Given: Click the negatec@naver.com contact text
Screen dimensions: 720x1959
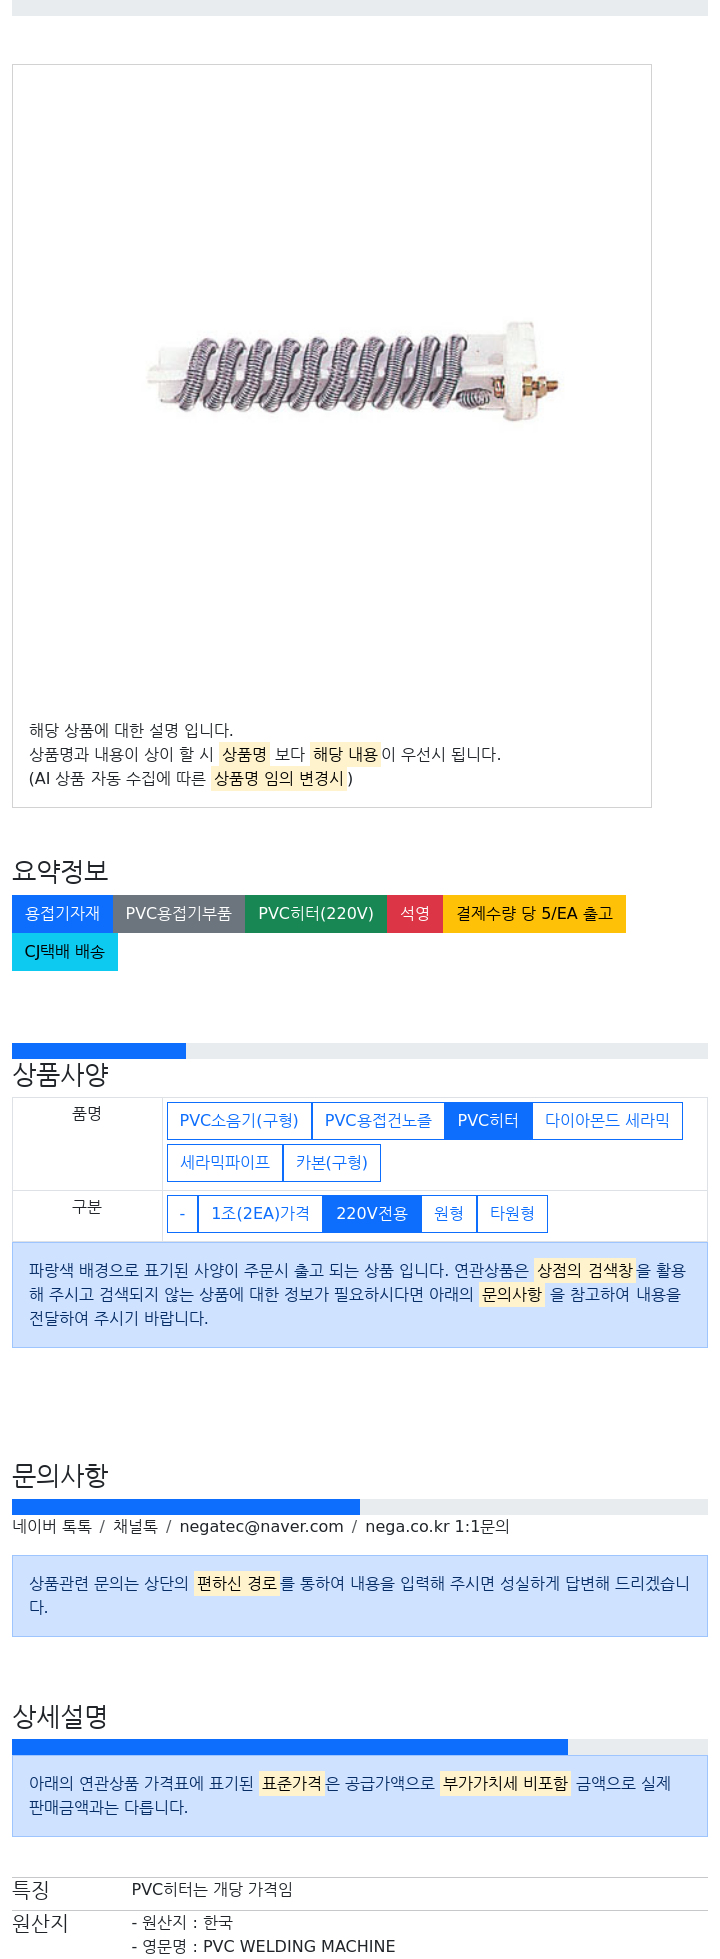Looking at the screenshot, I should tap(261, 1527).
